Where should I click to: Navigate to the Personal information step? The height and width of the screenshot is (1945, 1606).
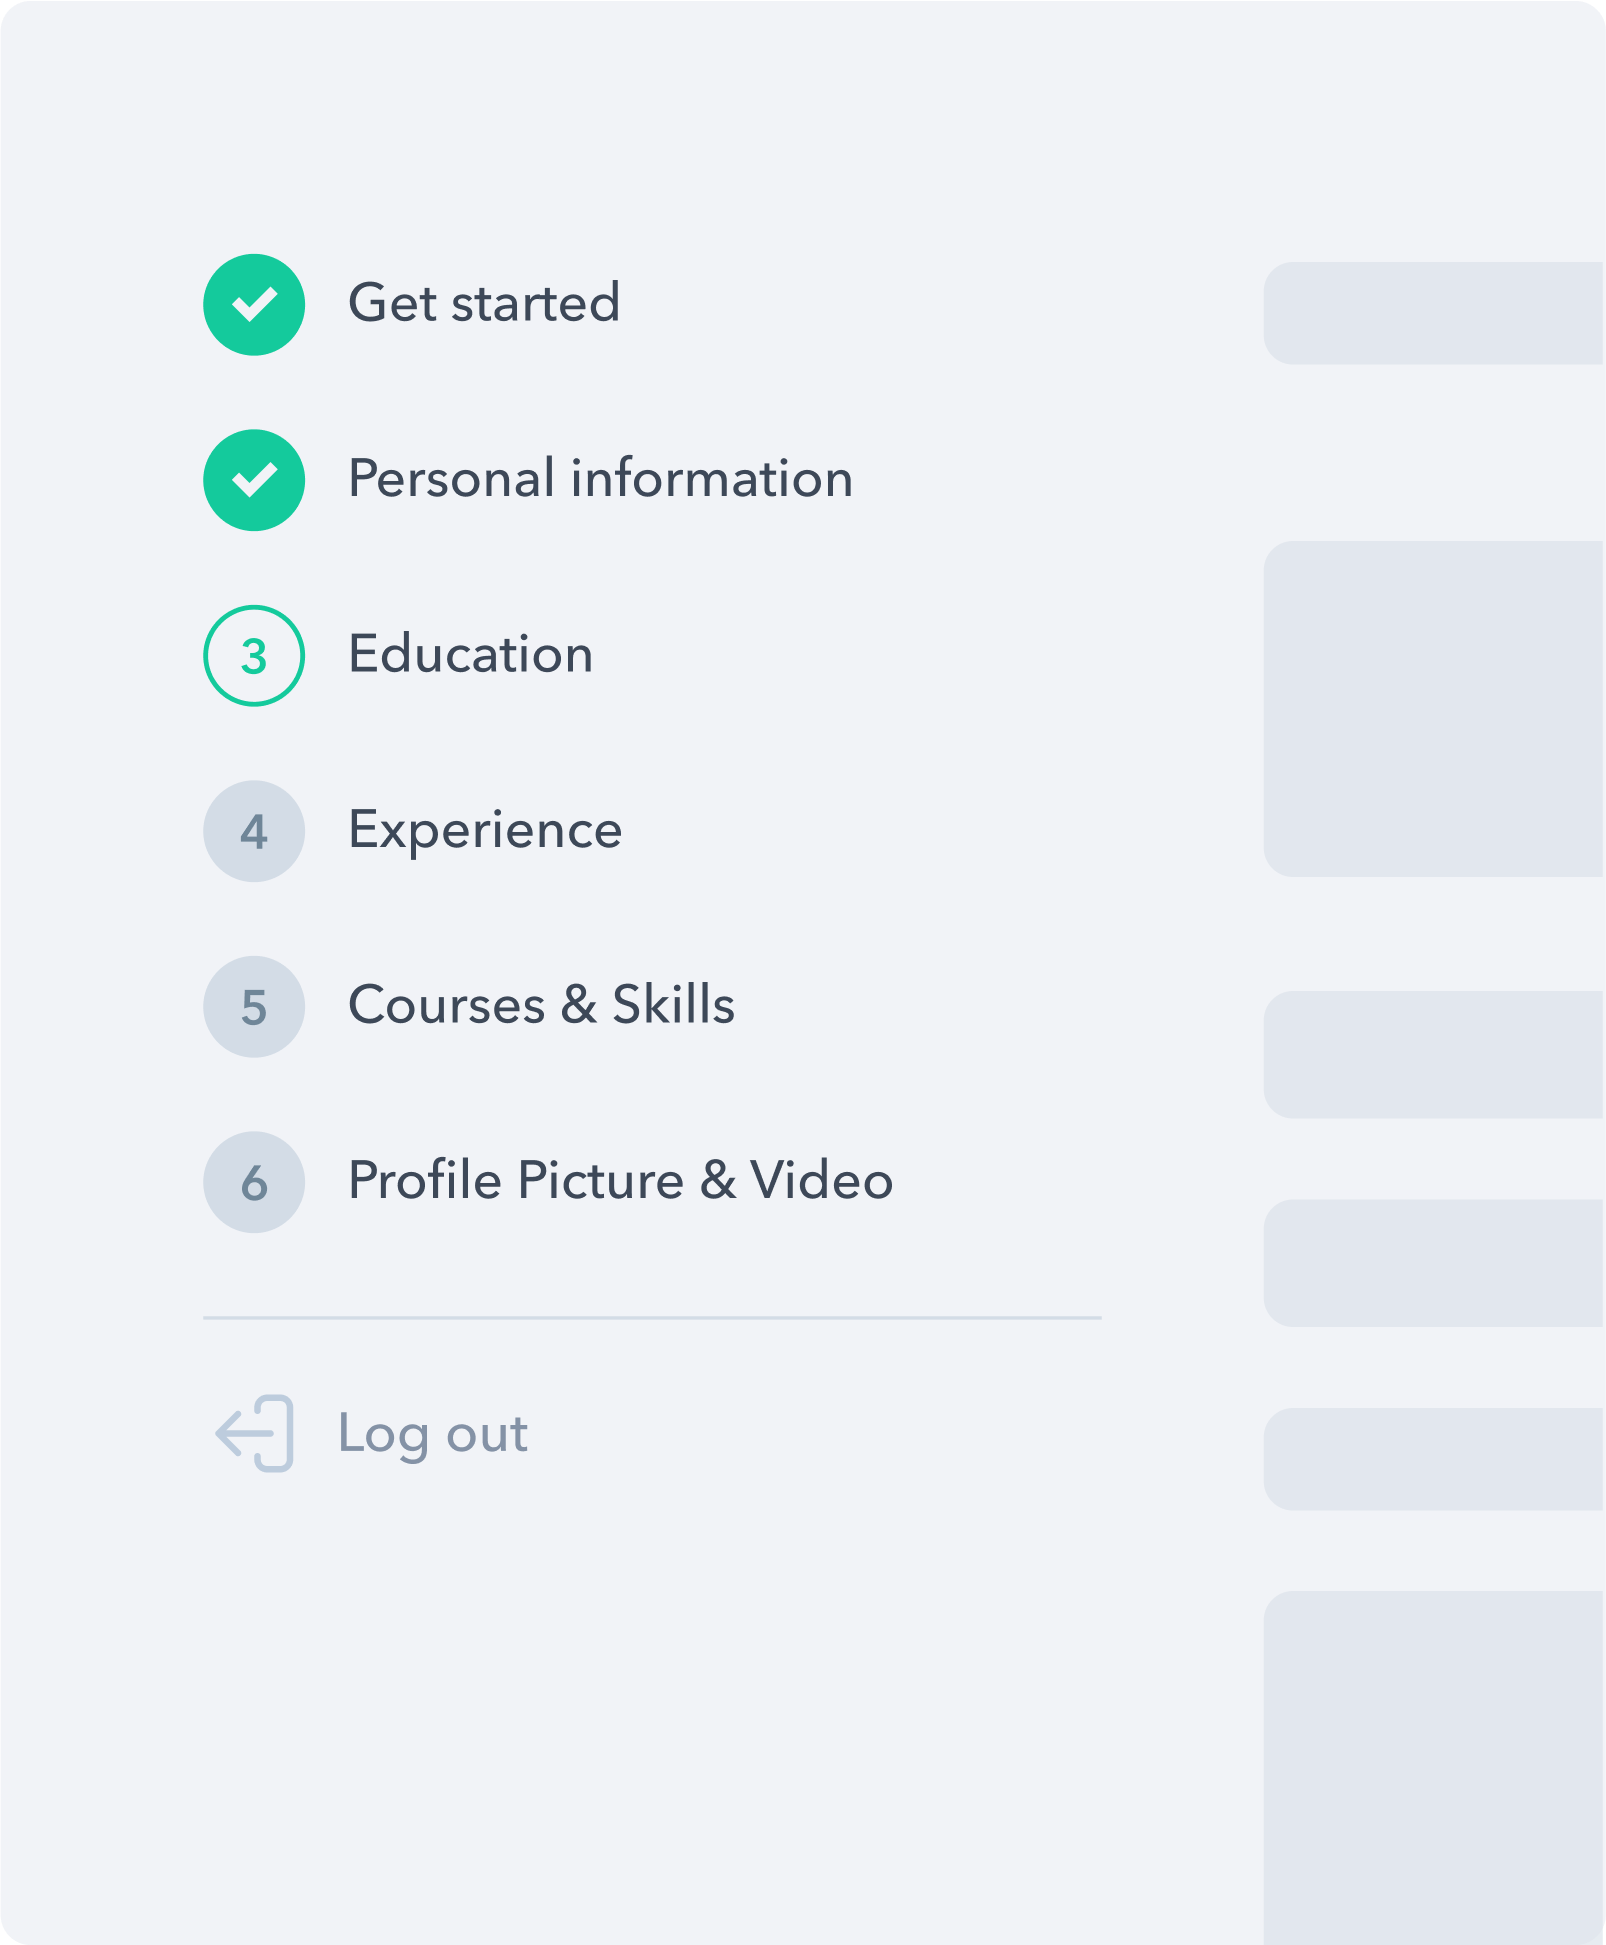click(600, 478)
